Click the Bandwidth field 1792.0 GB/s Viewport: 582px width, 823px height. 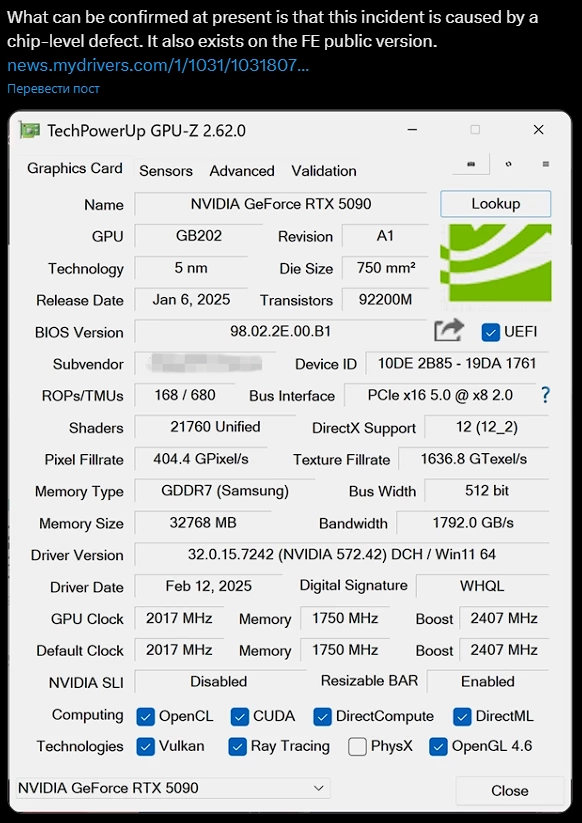tap(473, 523)
